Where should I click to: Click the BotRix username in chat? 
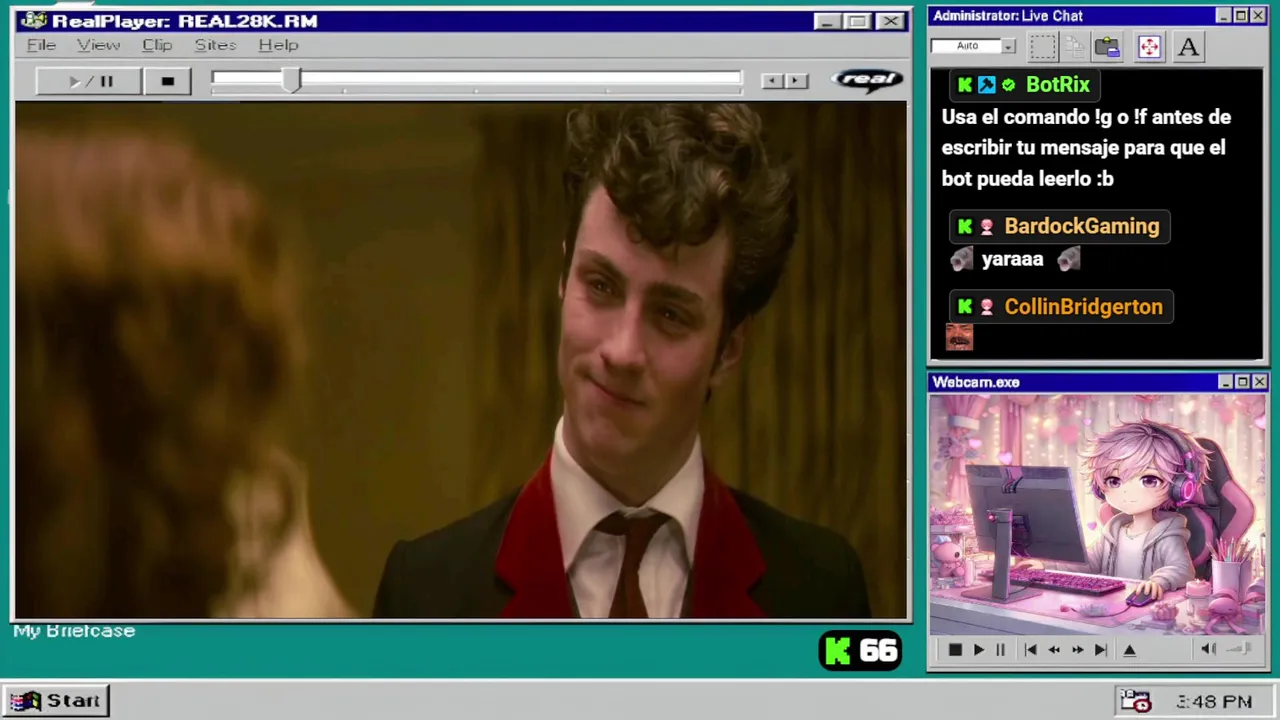[x=1057, y=85]
